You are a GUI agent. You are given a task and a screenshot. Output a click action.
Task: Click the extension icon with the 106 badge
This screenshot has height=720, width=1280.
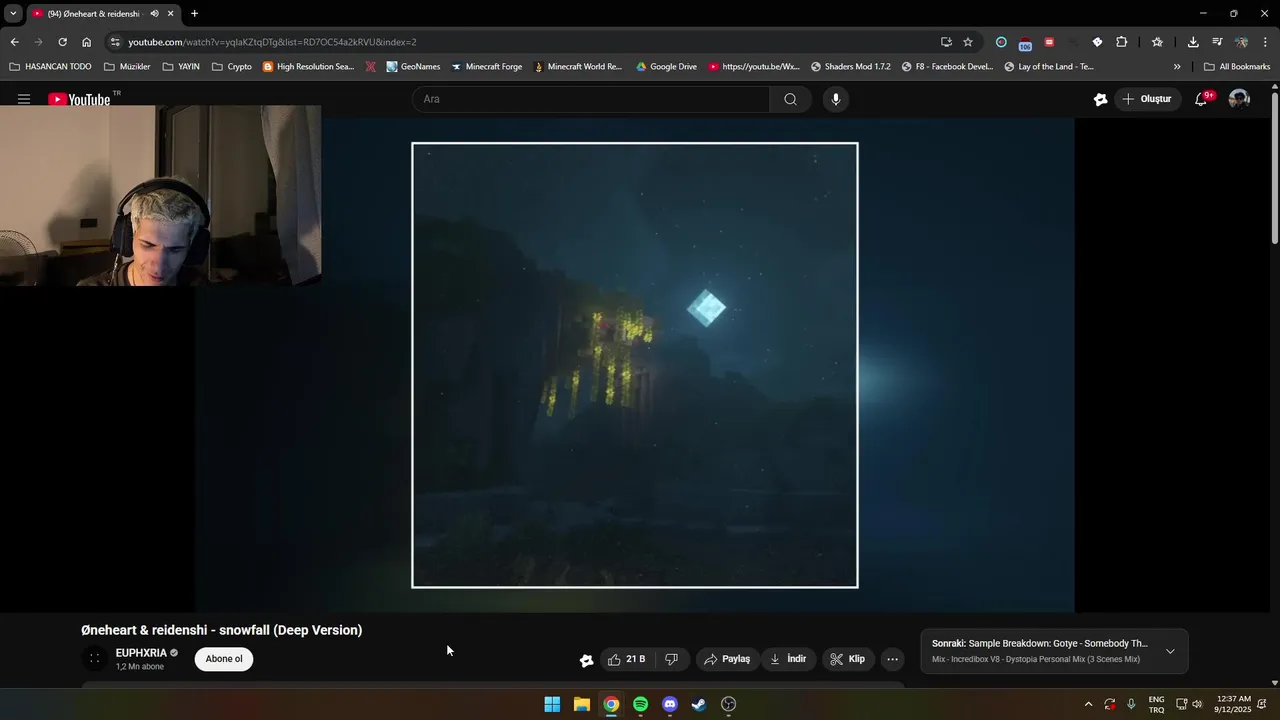[1025, 43]
